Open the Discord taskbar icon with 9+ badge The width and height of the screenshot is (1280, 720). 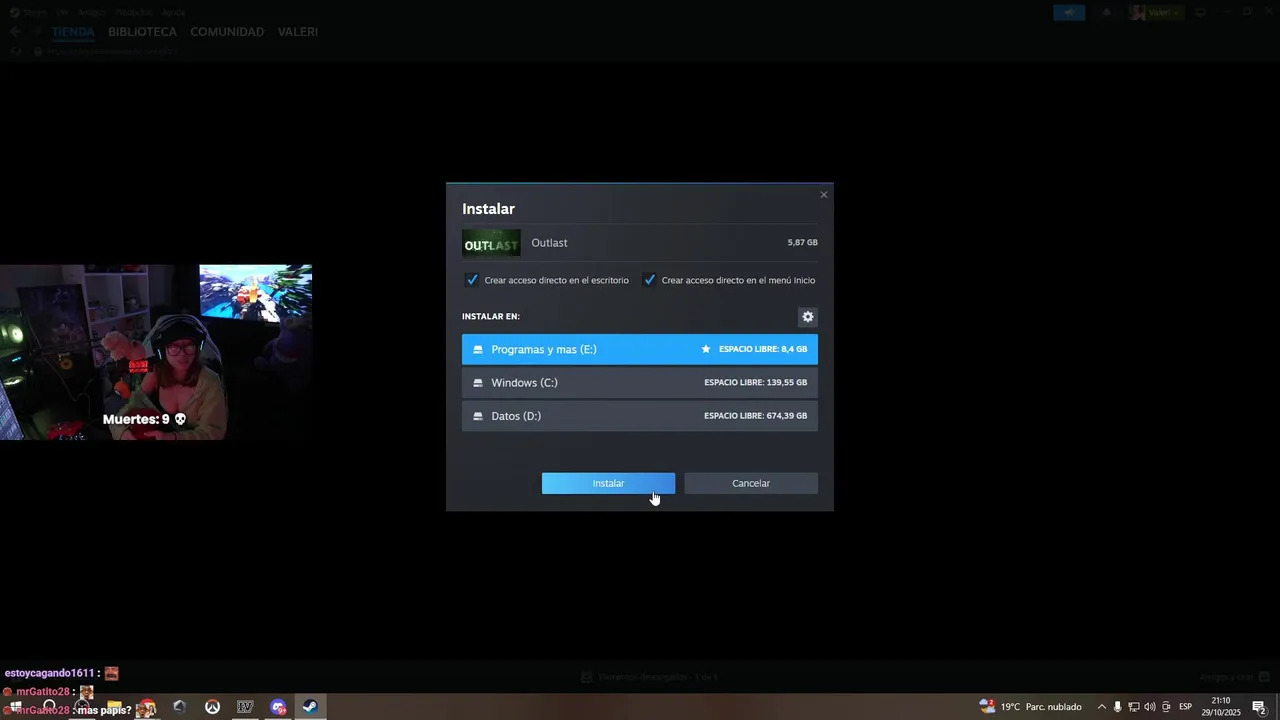[278, 707]
